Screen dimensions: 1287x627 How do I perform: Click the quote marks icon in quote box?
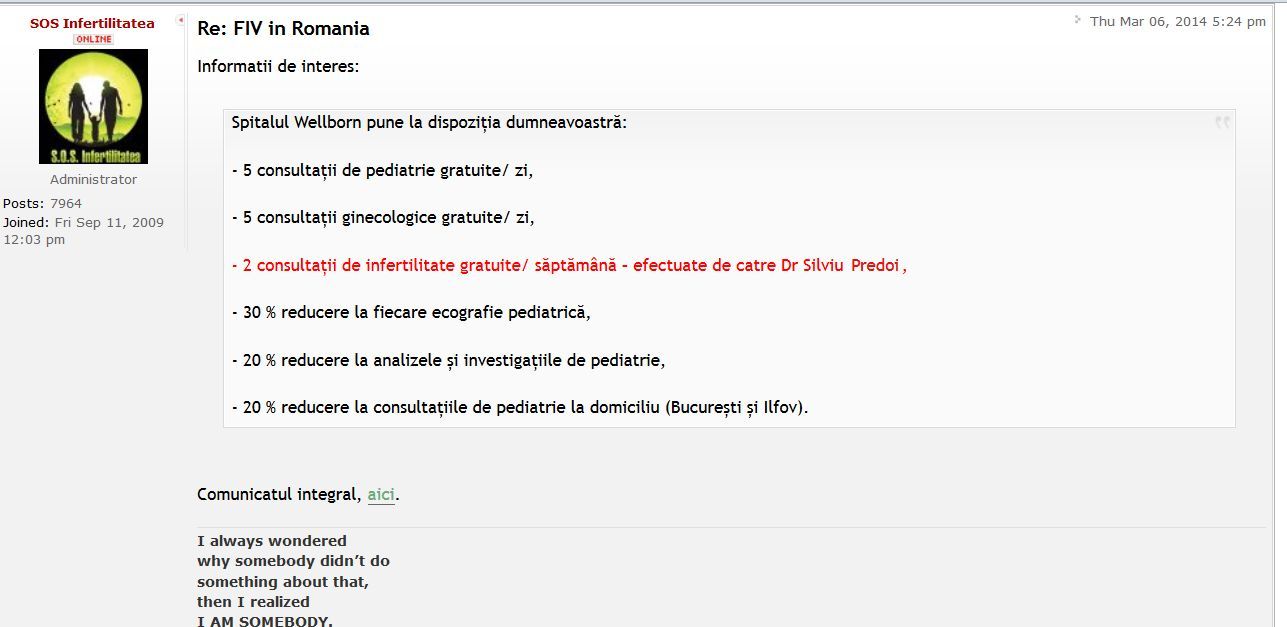(x=1222, y=122)
